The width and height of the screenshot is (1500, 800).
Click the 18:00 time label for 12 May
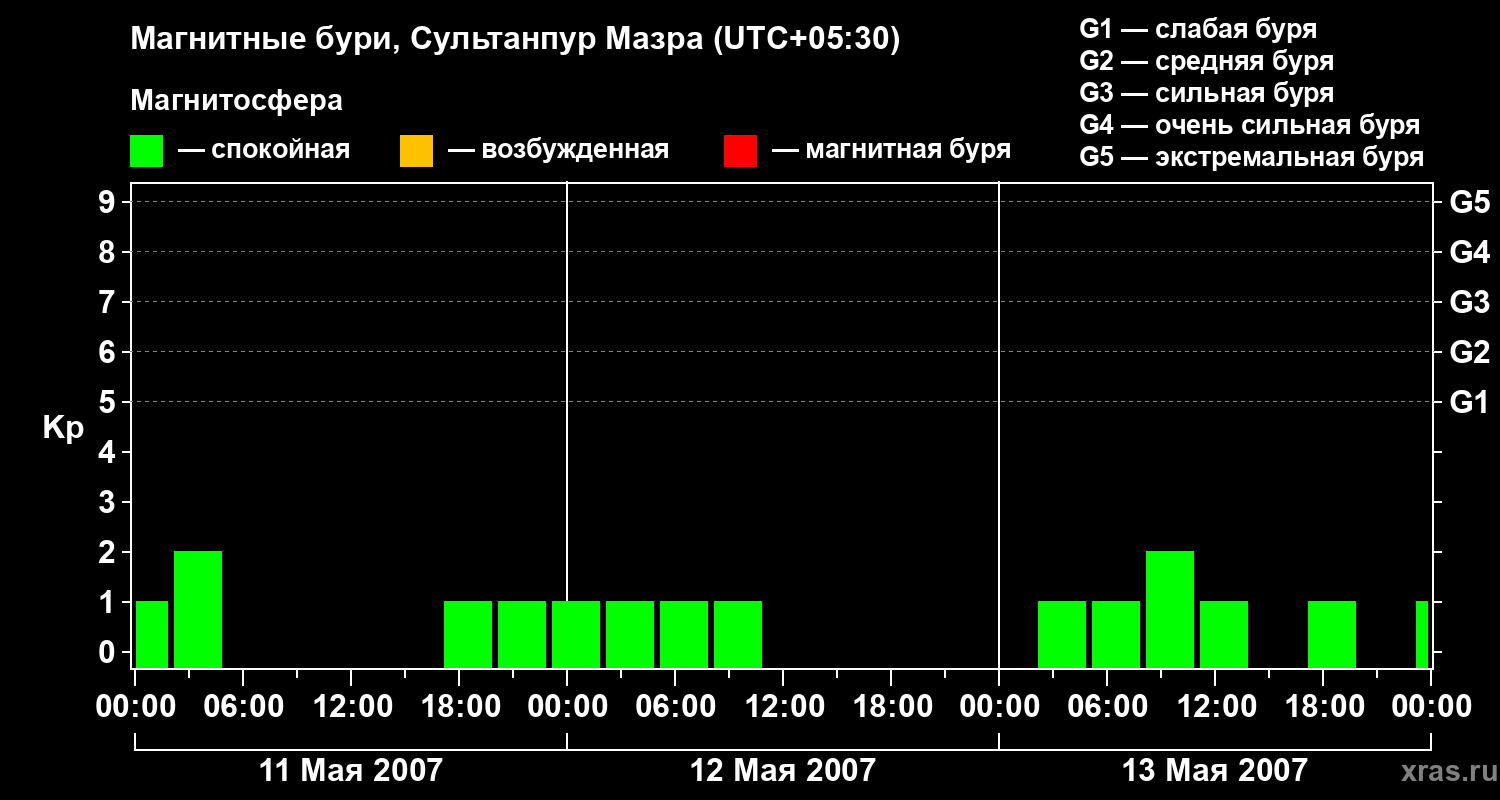click(891, 707)
